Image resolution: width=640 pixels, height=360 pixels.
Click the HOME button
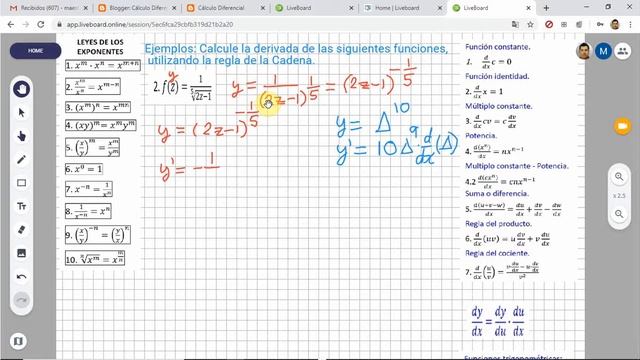point(36,51)
